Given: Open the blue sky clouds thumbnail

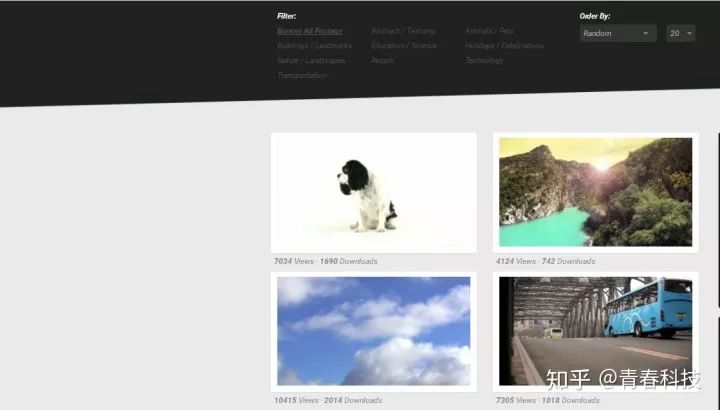Looking at the screenshot, I should coord(374,331).
